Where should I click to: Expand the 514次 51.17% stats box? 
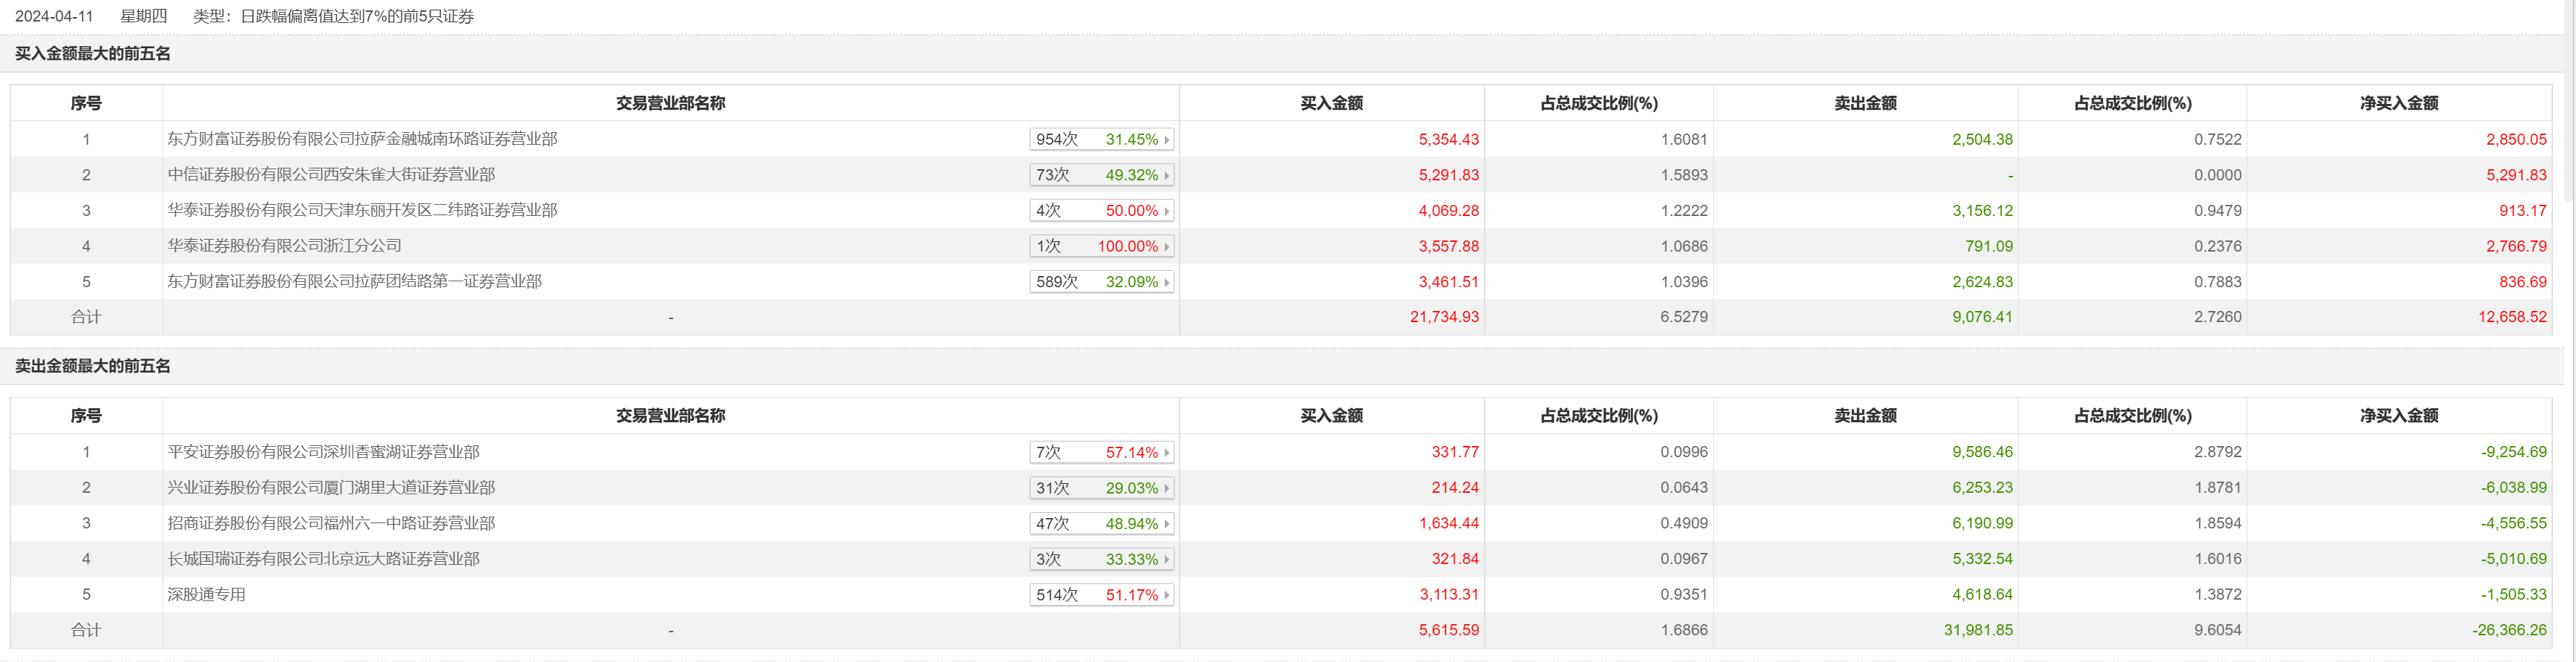[x=1101, y=594]
